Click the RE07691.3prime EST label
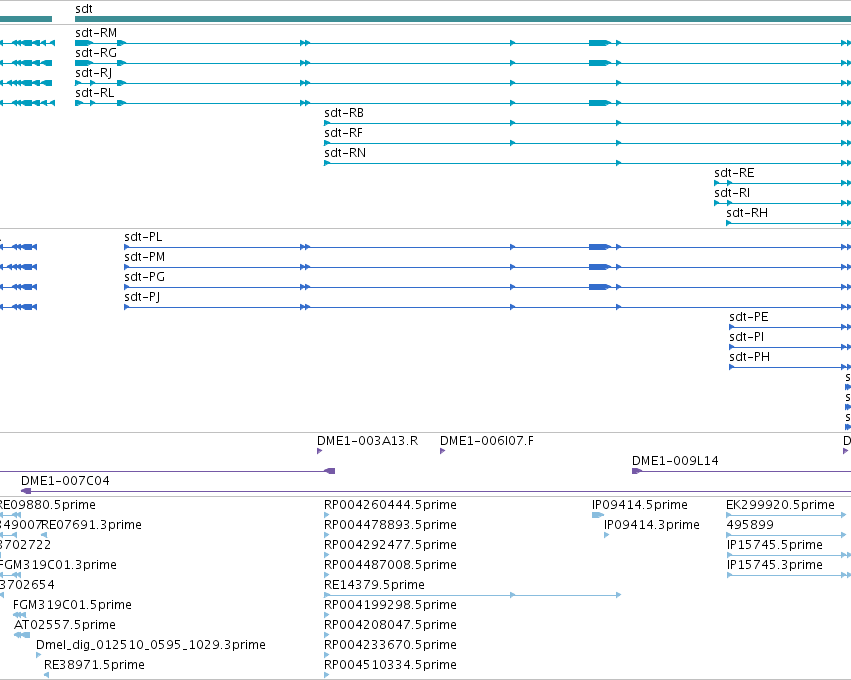 91,525
